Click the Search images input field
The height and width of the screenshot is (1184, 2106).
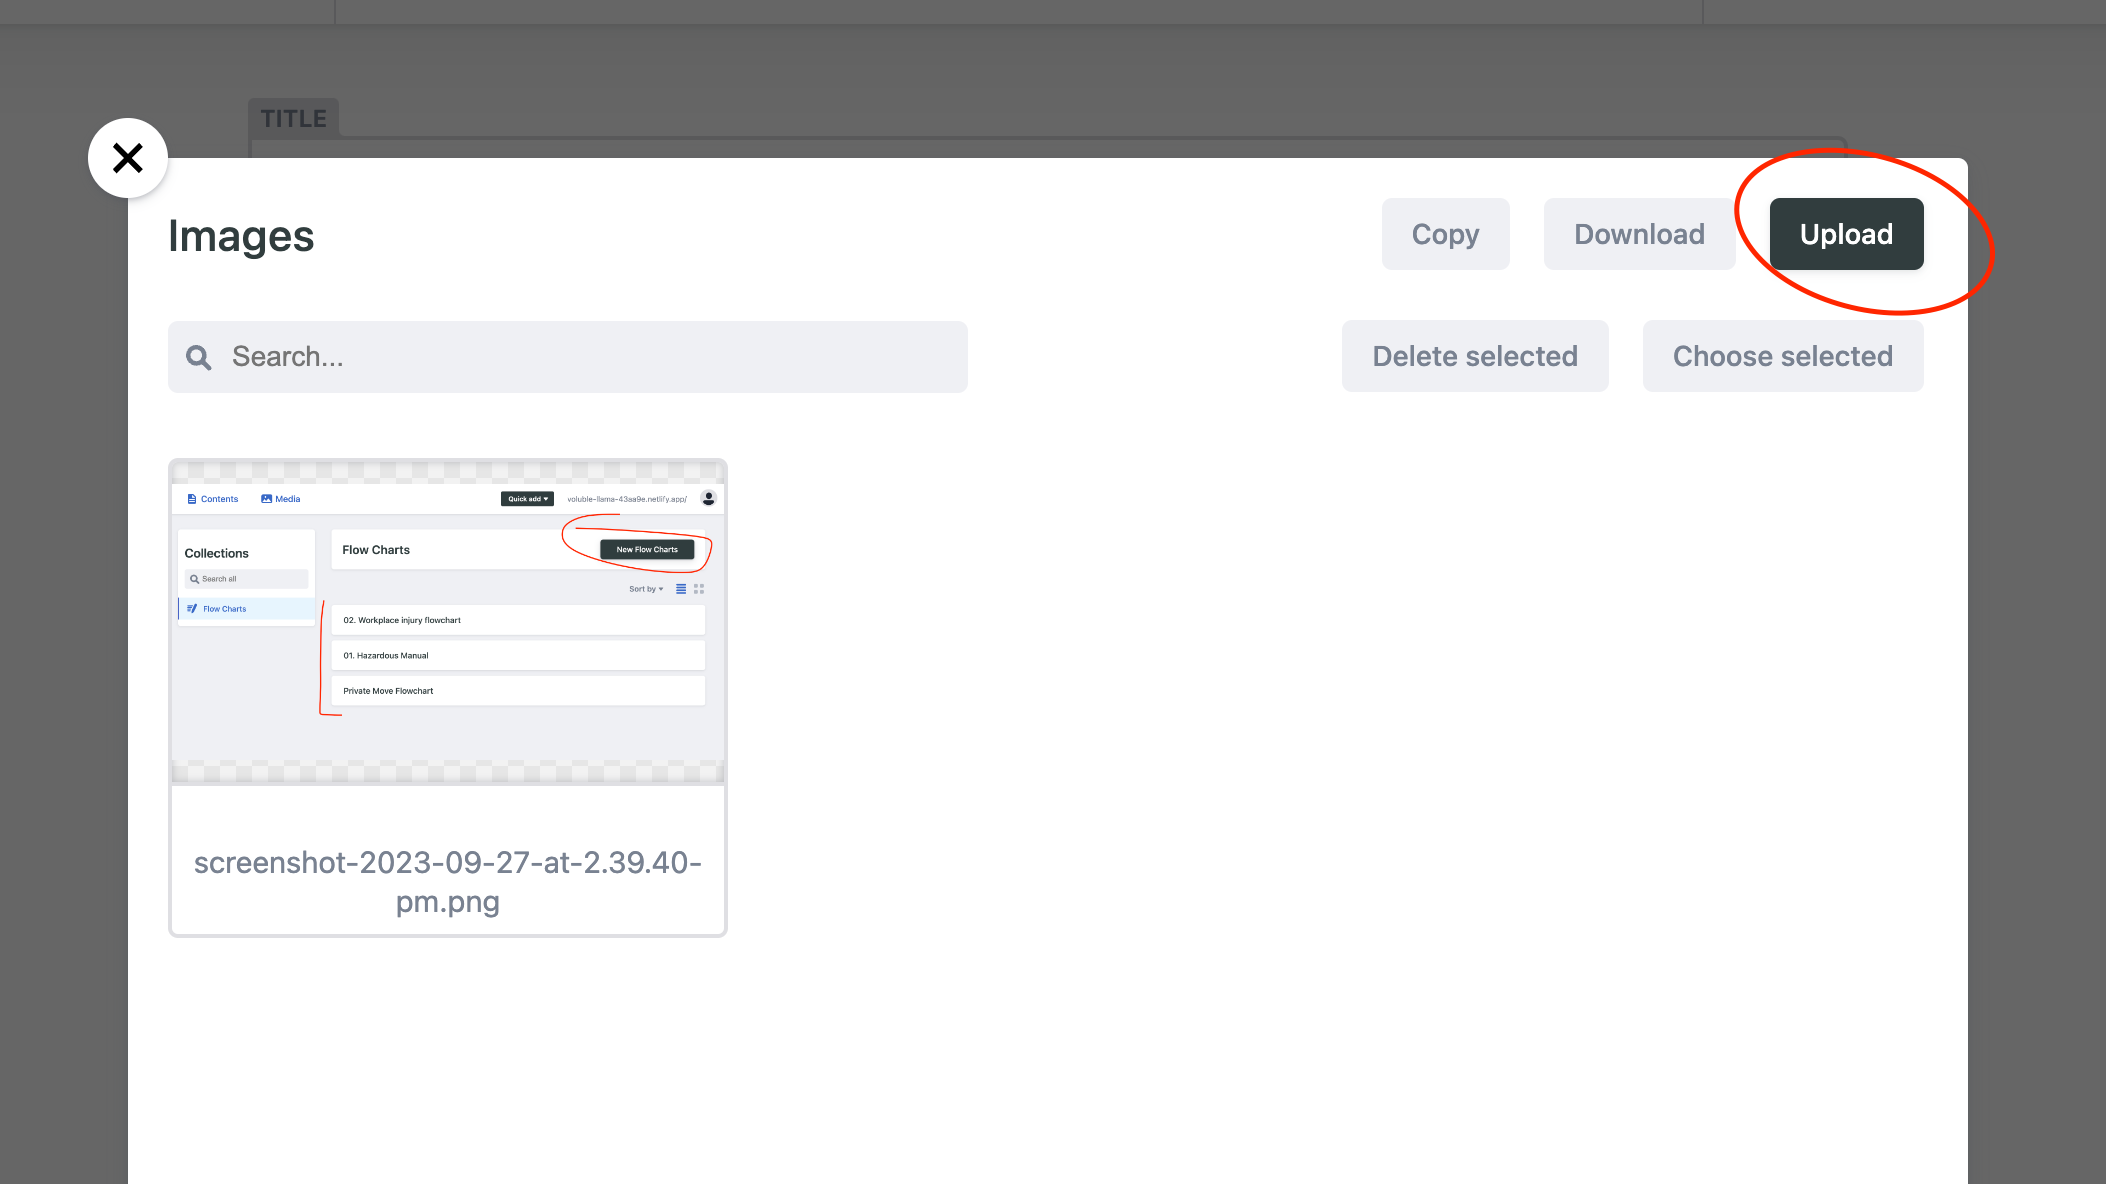(590, 357)
